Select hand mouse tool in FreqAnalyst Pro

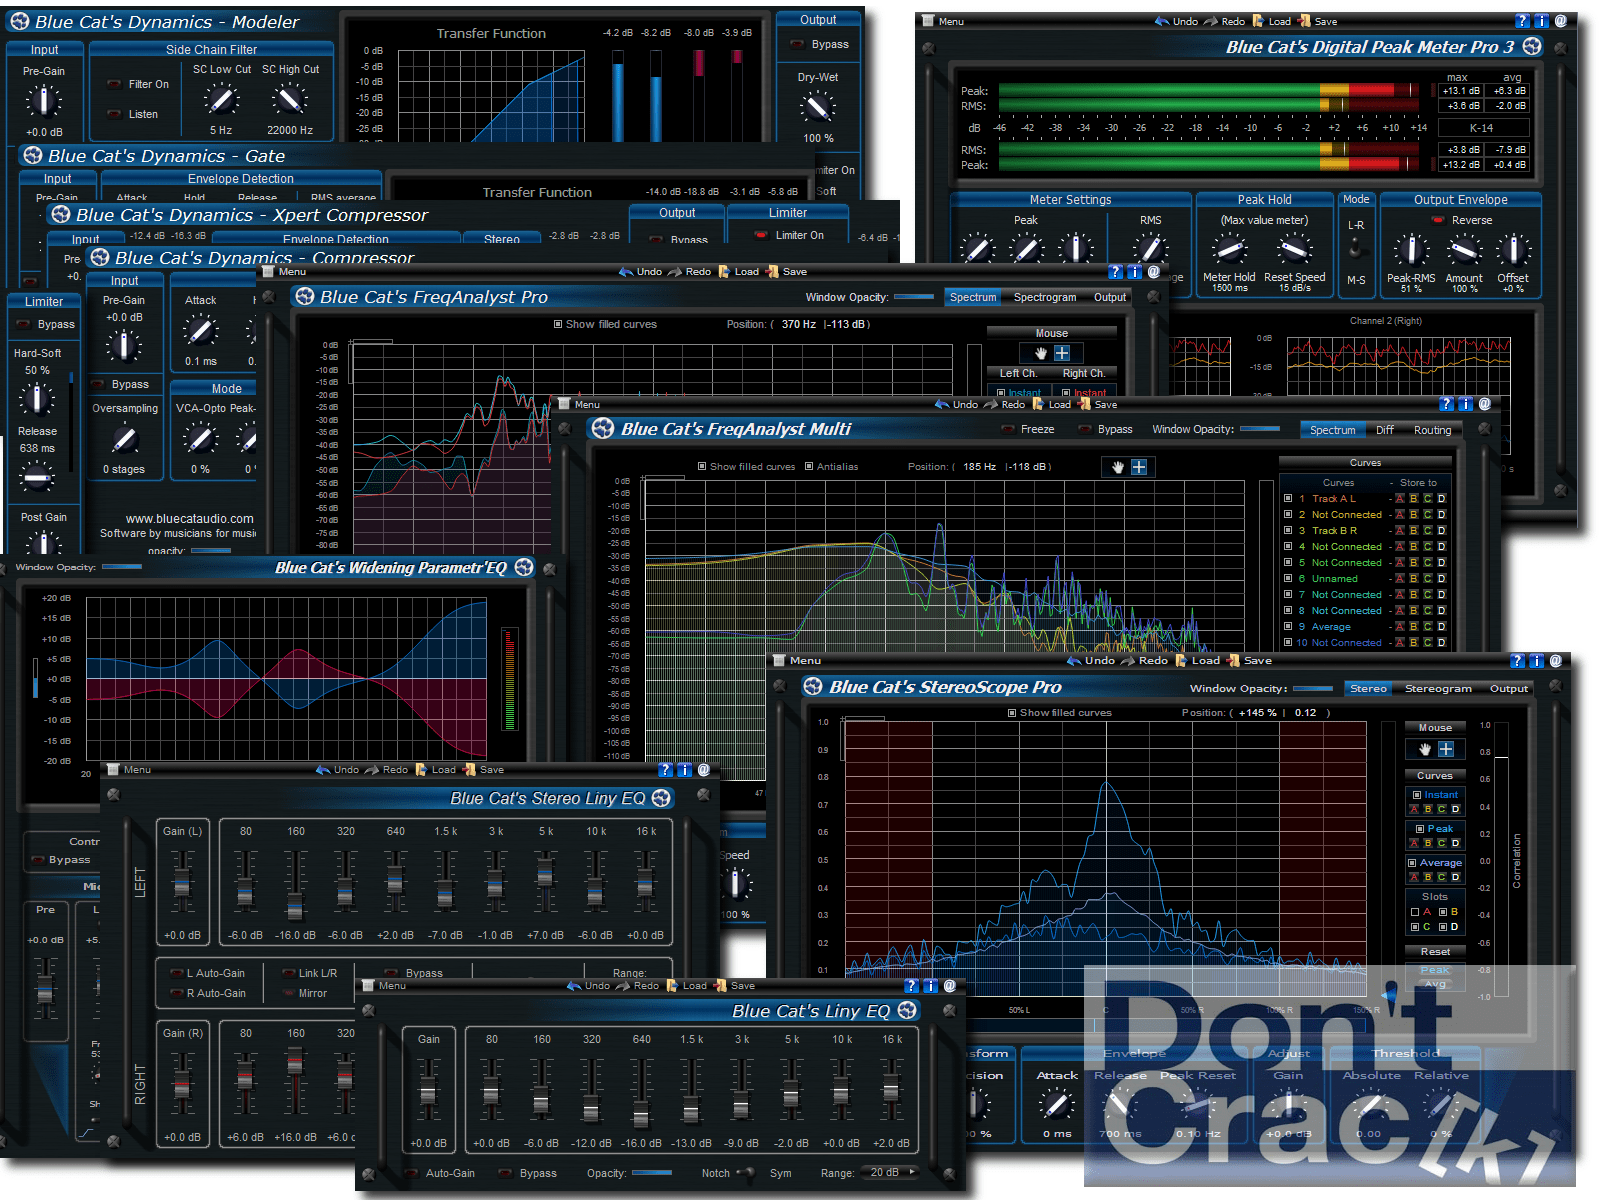point(1040,353)
